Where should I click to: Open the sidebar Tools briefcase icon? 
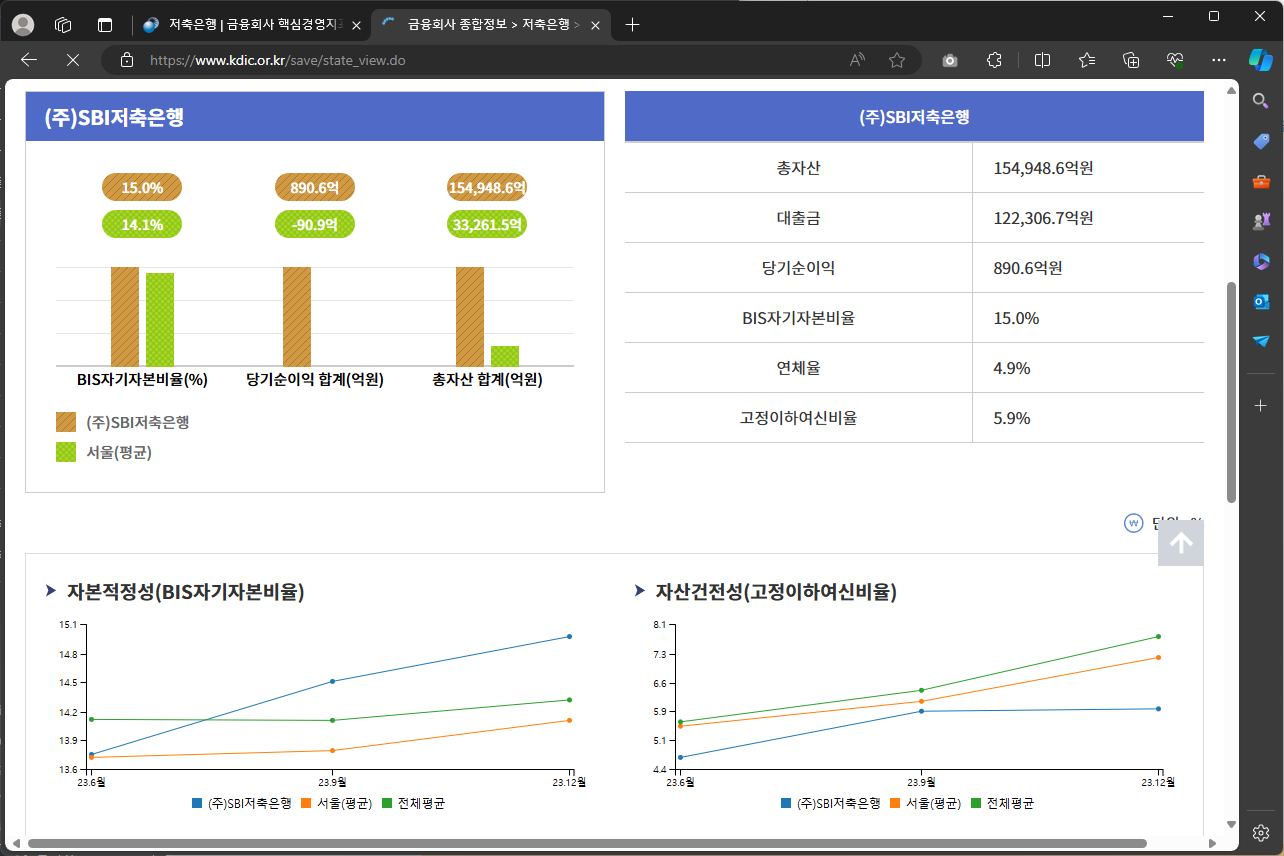pyautogui.click(x=1261, y=181)
